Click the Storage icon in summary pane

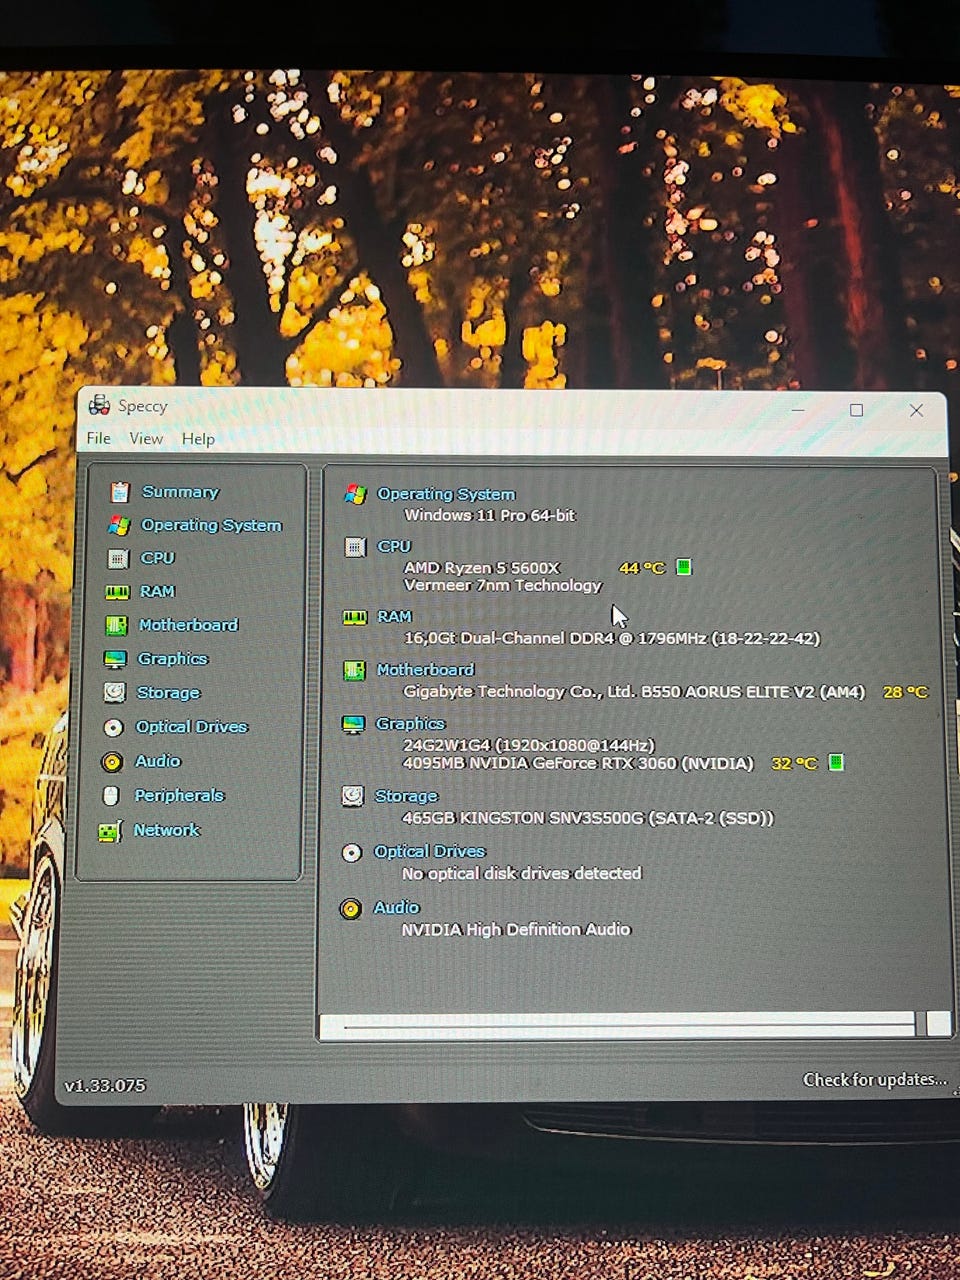tap(352, 796)
